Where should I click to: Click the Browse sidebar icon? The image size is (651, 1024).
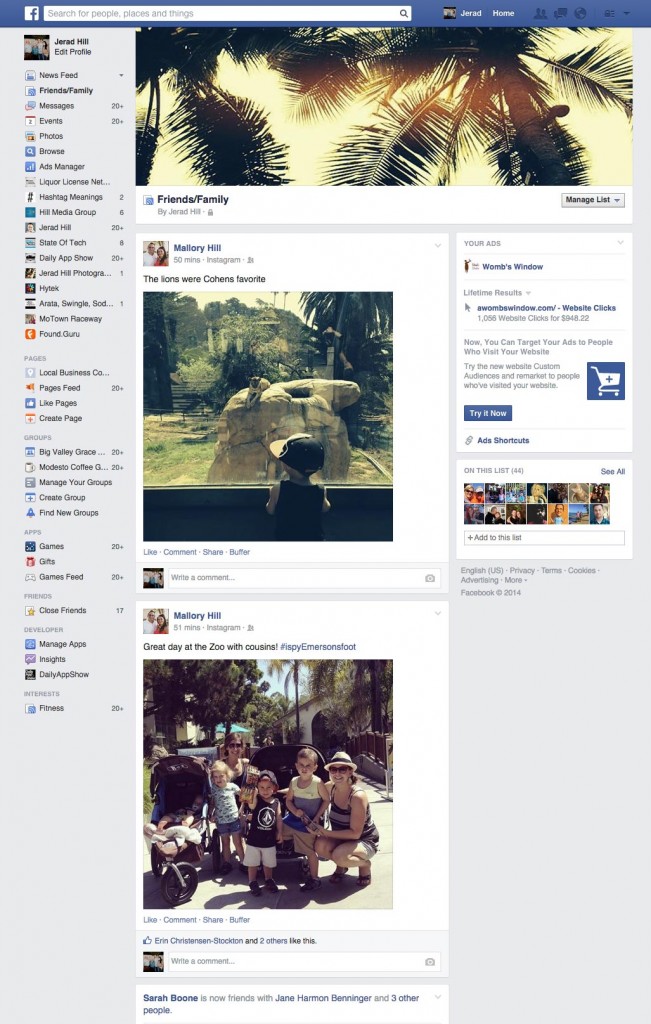(x=30, y=152)
